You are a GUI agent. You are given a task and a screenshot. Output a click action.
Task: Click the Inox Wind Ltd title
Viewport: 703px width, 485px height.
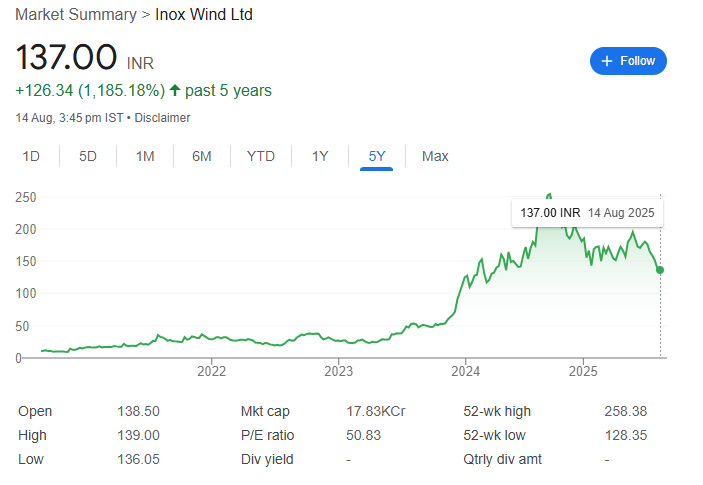[204, 14]
